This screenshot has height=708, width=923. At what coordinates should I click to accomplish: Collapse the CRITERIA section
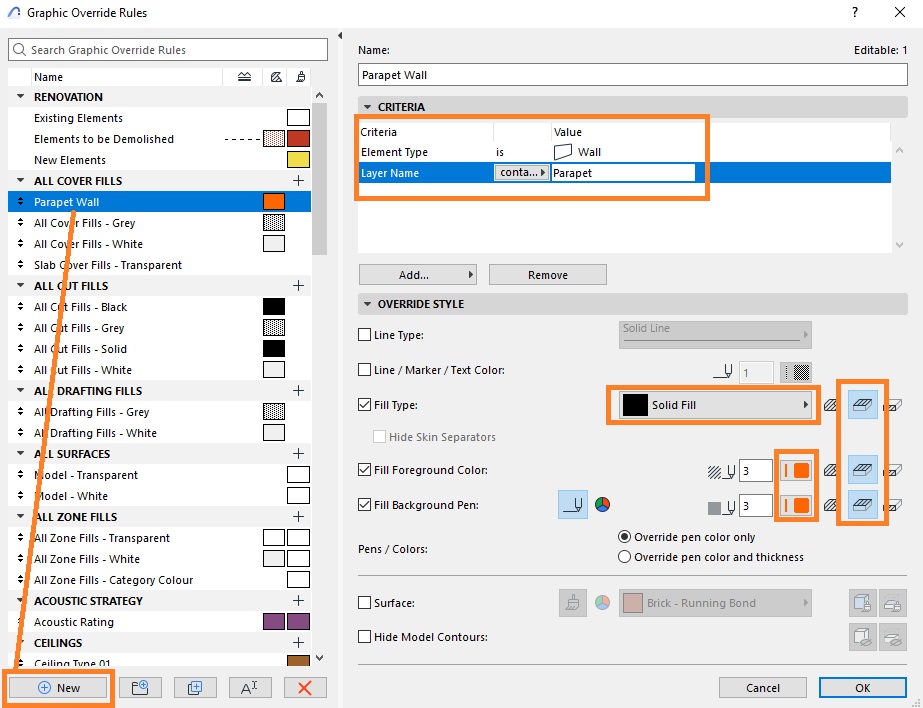tap(367, 107)
